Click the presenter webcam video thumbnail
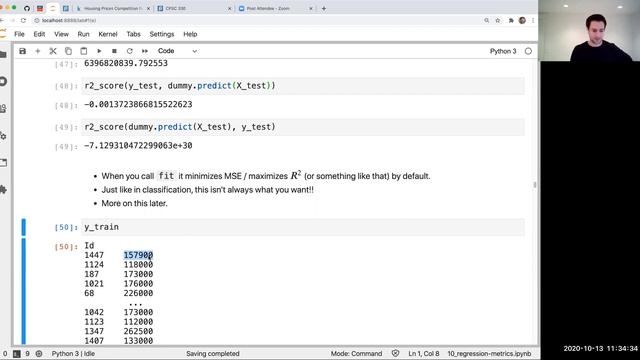The height and width of the screenshot is (360, 640). pyautogui.click(x=590, y=31)
